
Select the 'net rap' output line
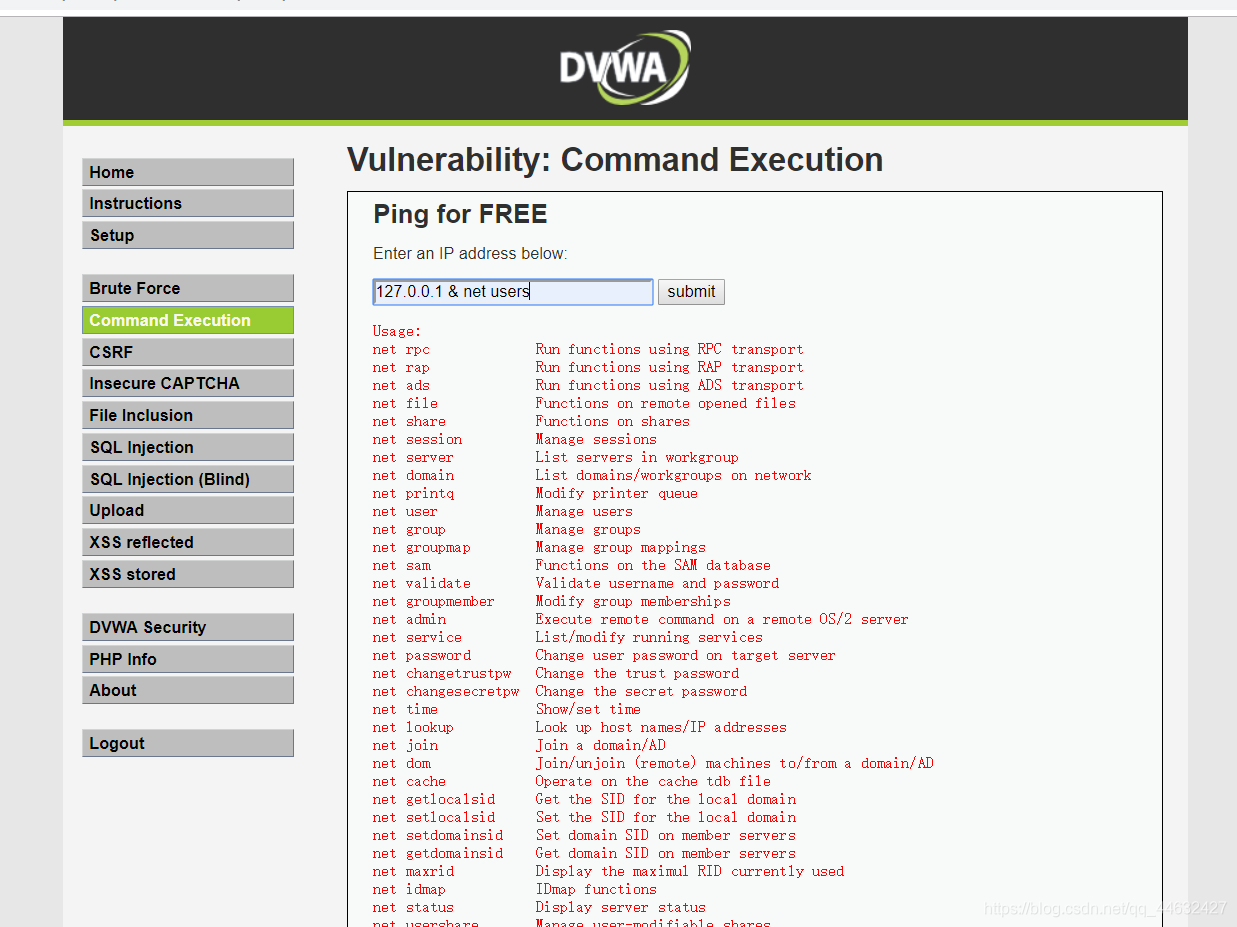point(588,367)
